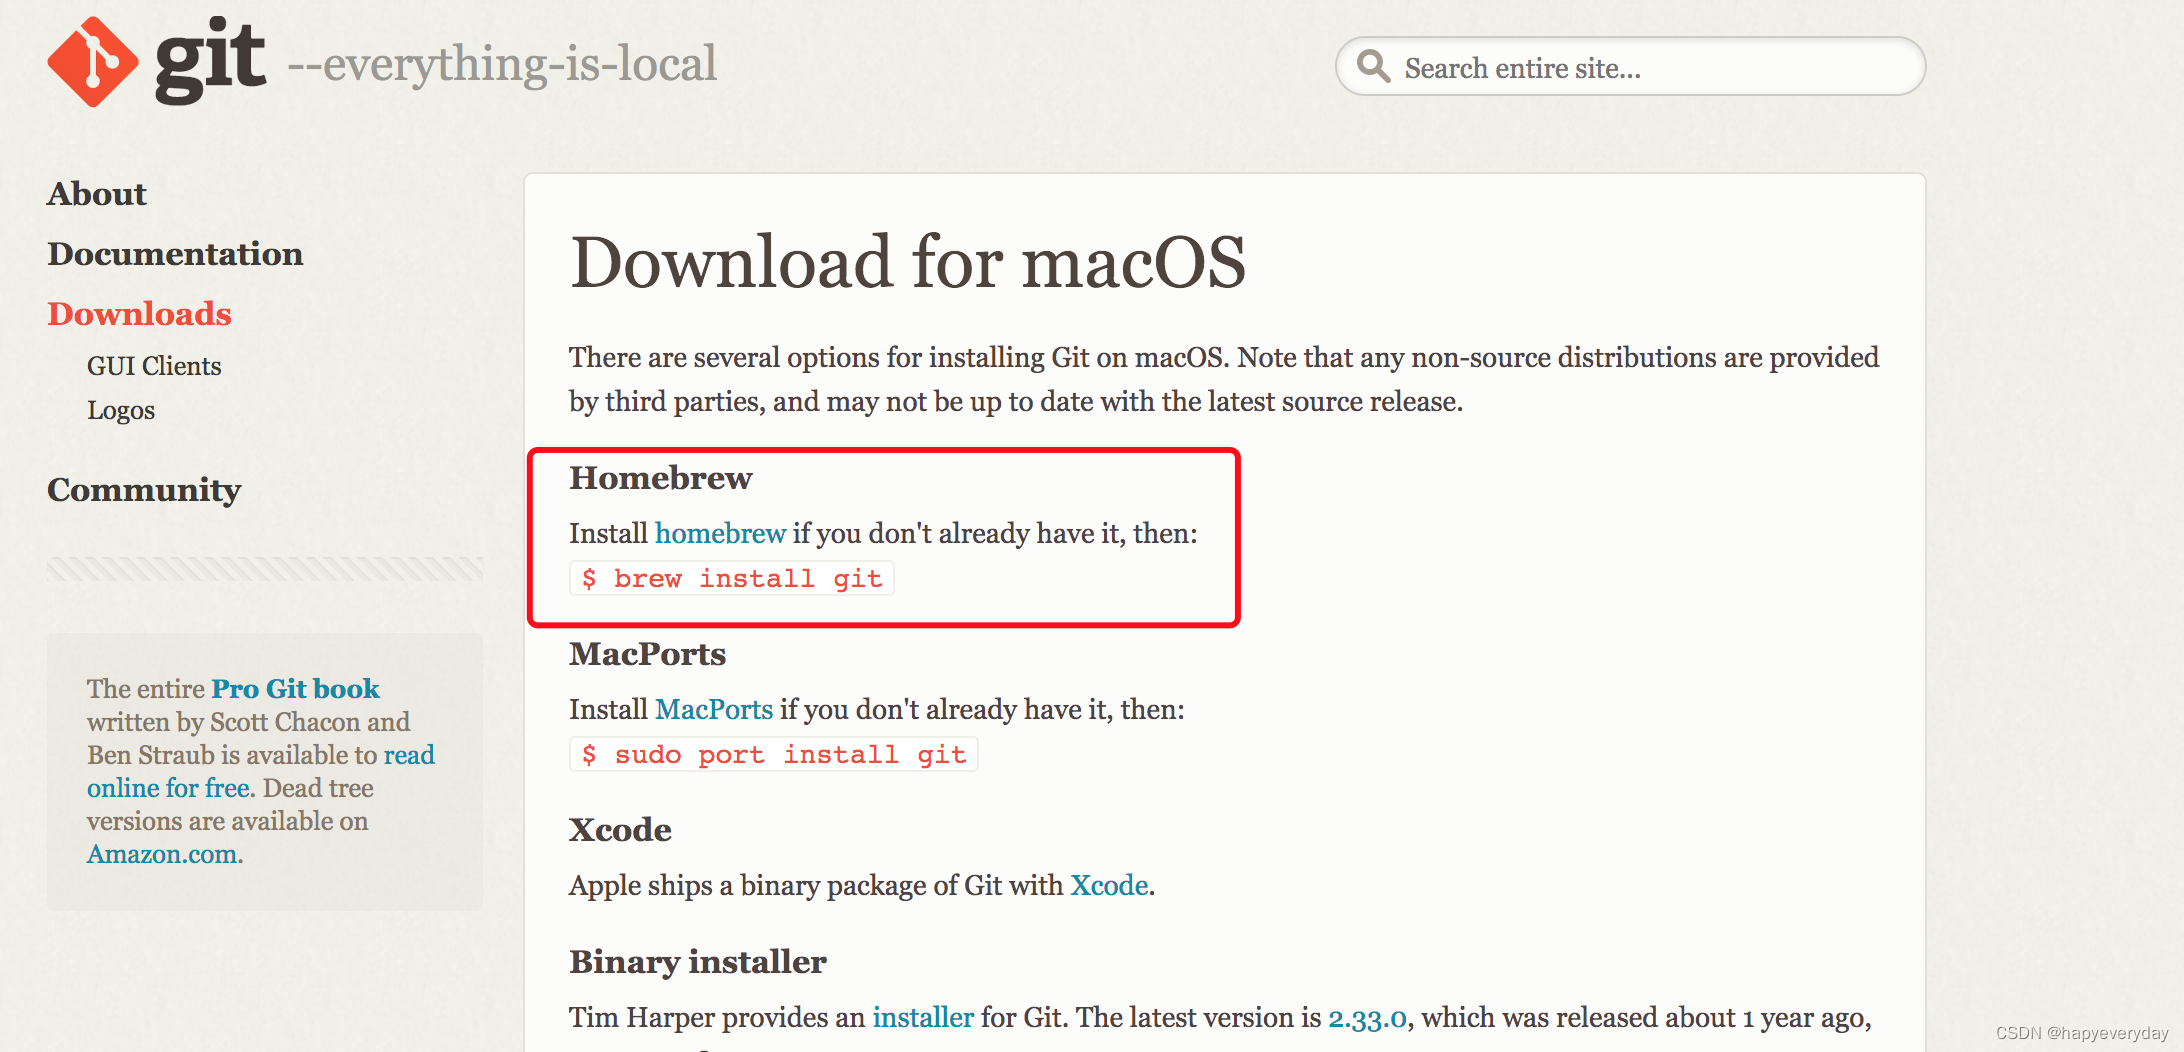Click the "Download for macOS" heading
This screenshot has height=1052, width=2184.
(908, 262)
